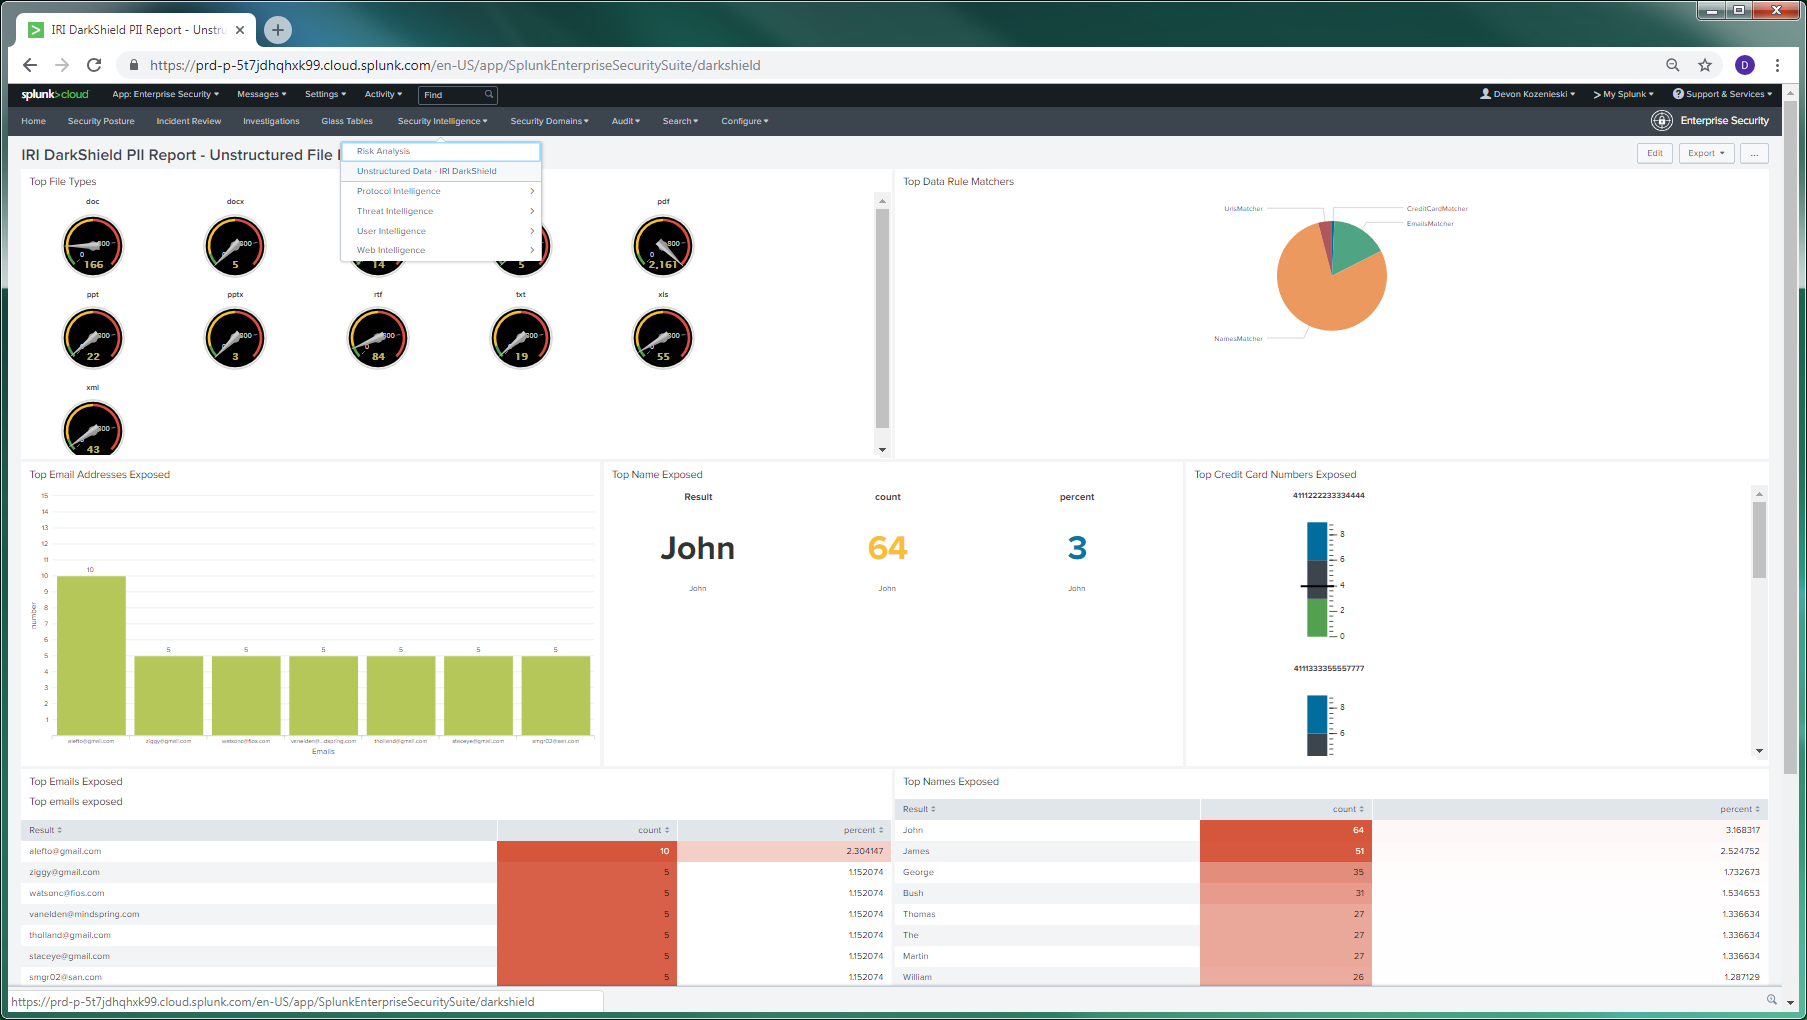This screenshot has width=1807, height=1020.
Task: Open Support & Services dropdown
Action: 1722,94
